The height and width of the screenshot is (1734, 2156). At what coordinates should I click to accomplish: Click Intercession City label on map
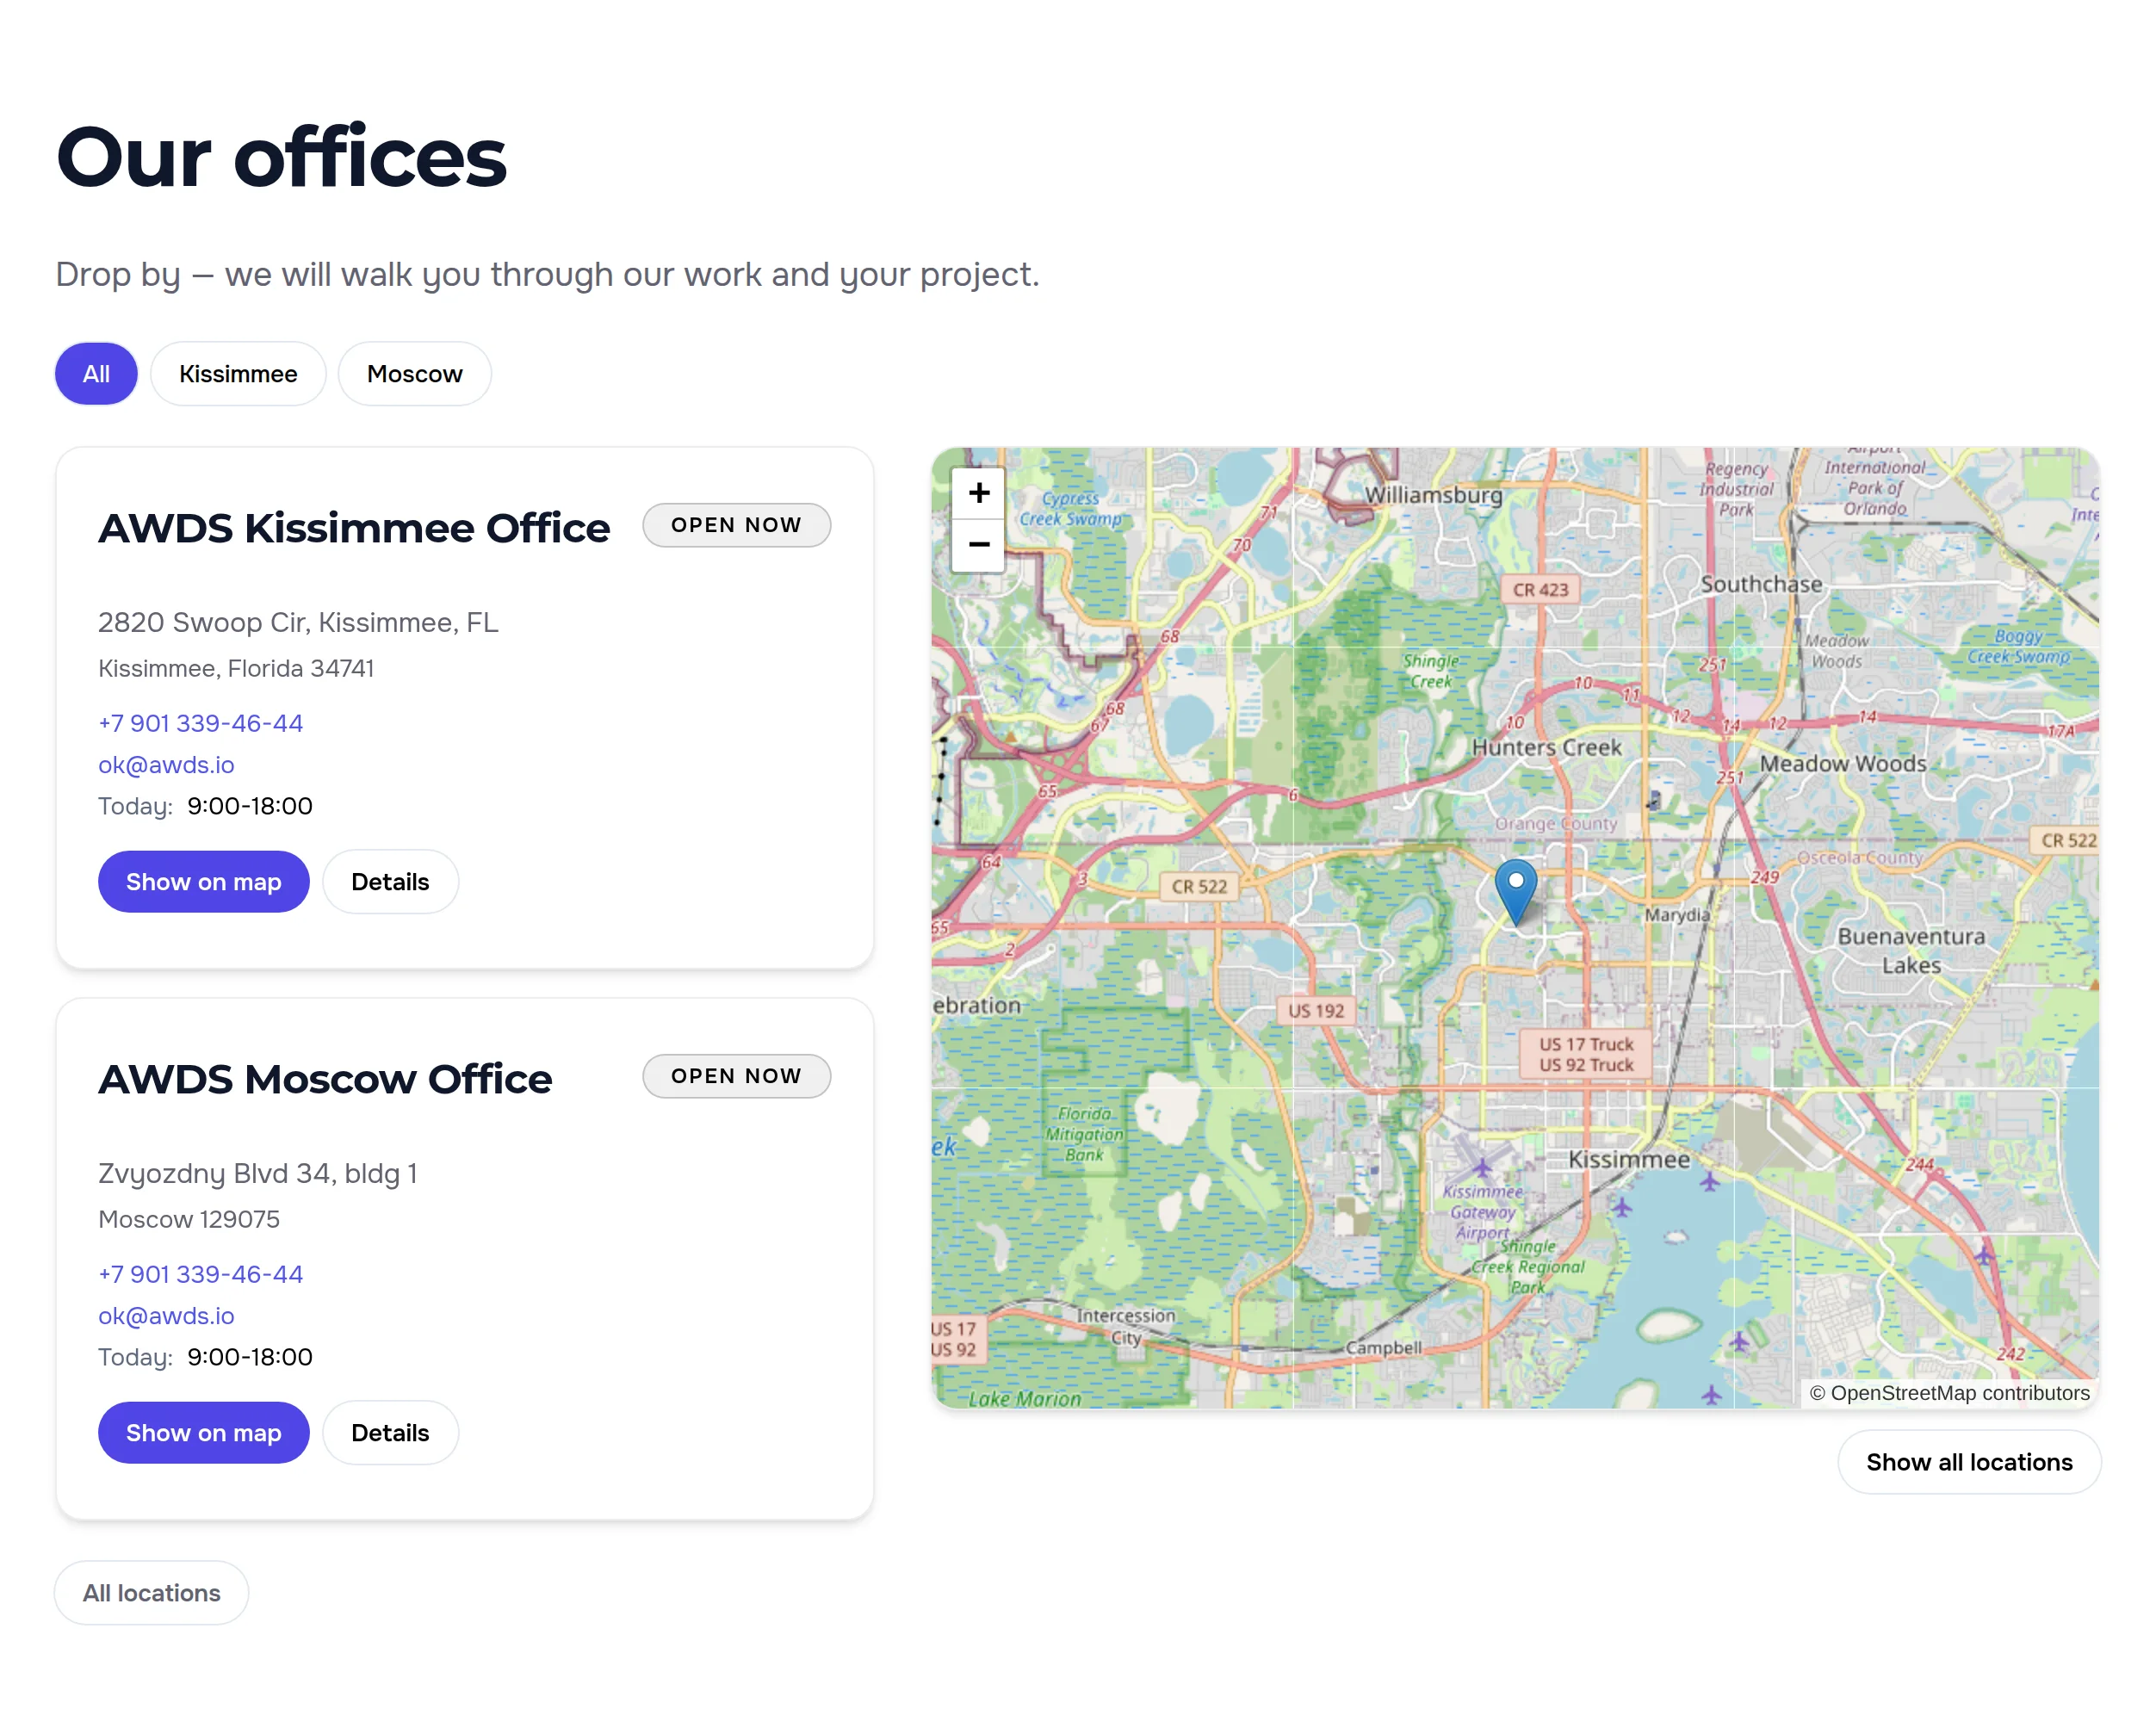click(x=1126, y=1326)
